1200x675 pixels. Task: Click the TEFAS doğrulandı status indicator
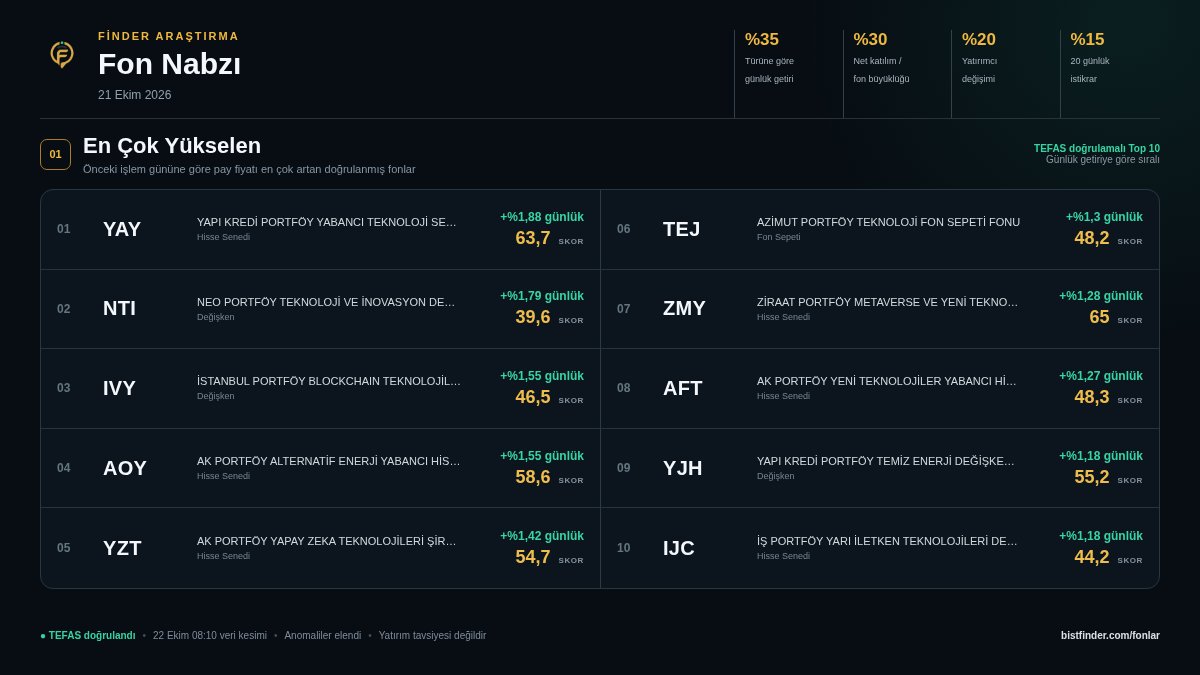(88, 635)
